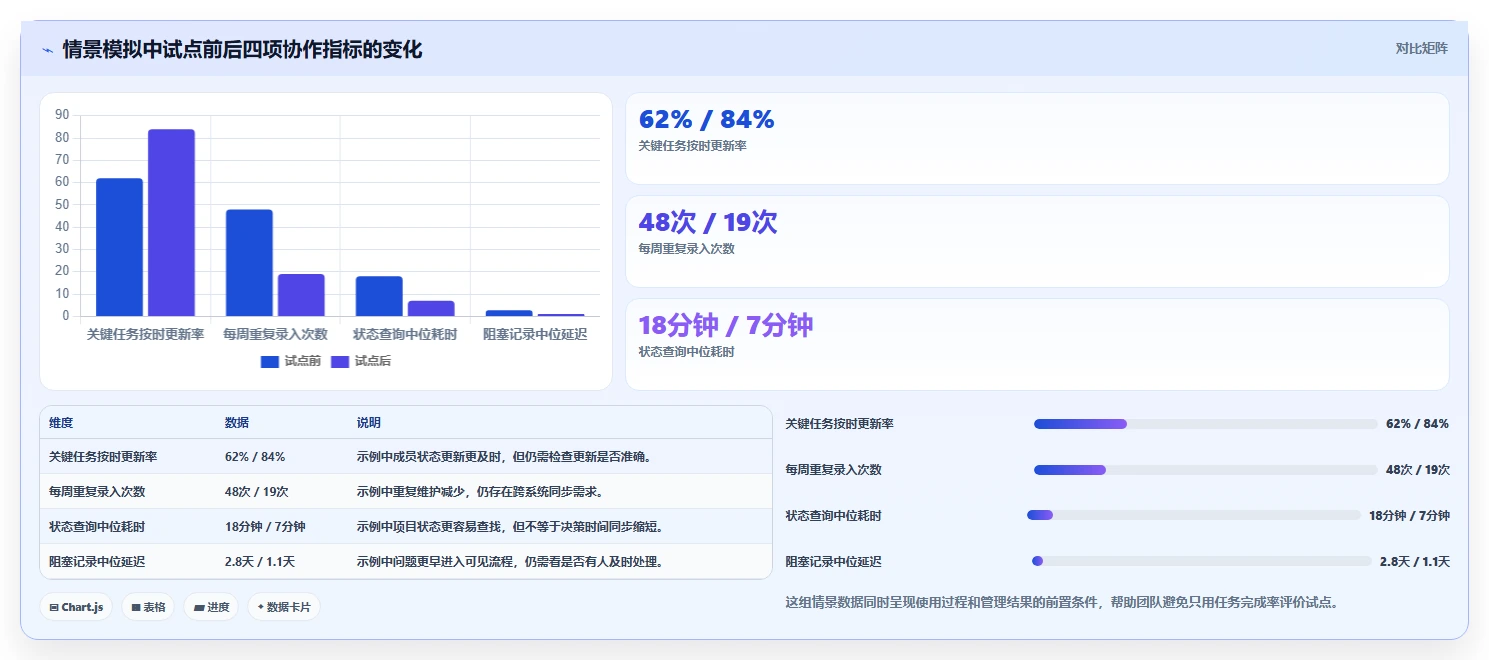Click the lightning icon beside the title

47,50
